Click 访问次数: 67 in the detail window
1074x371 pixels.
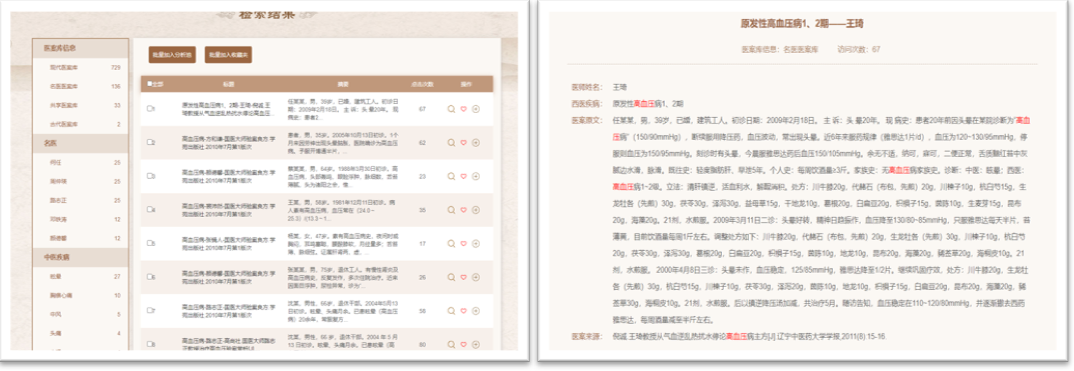(859, 49)
